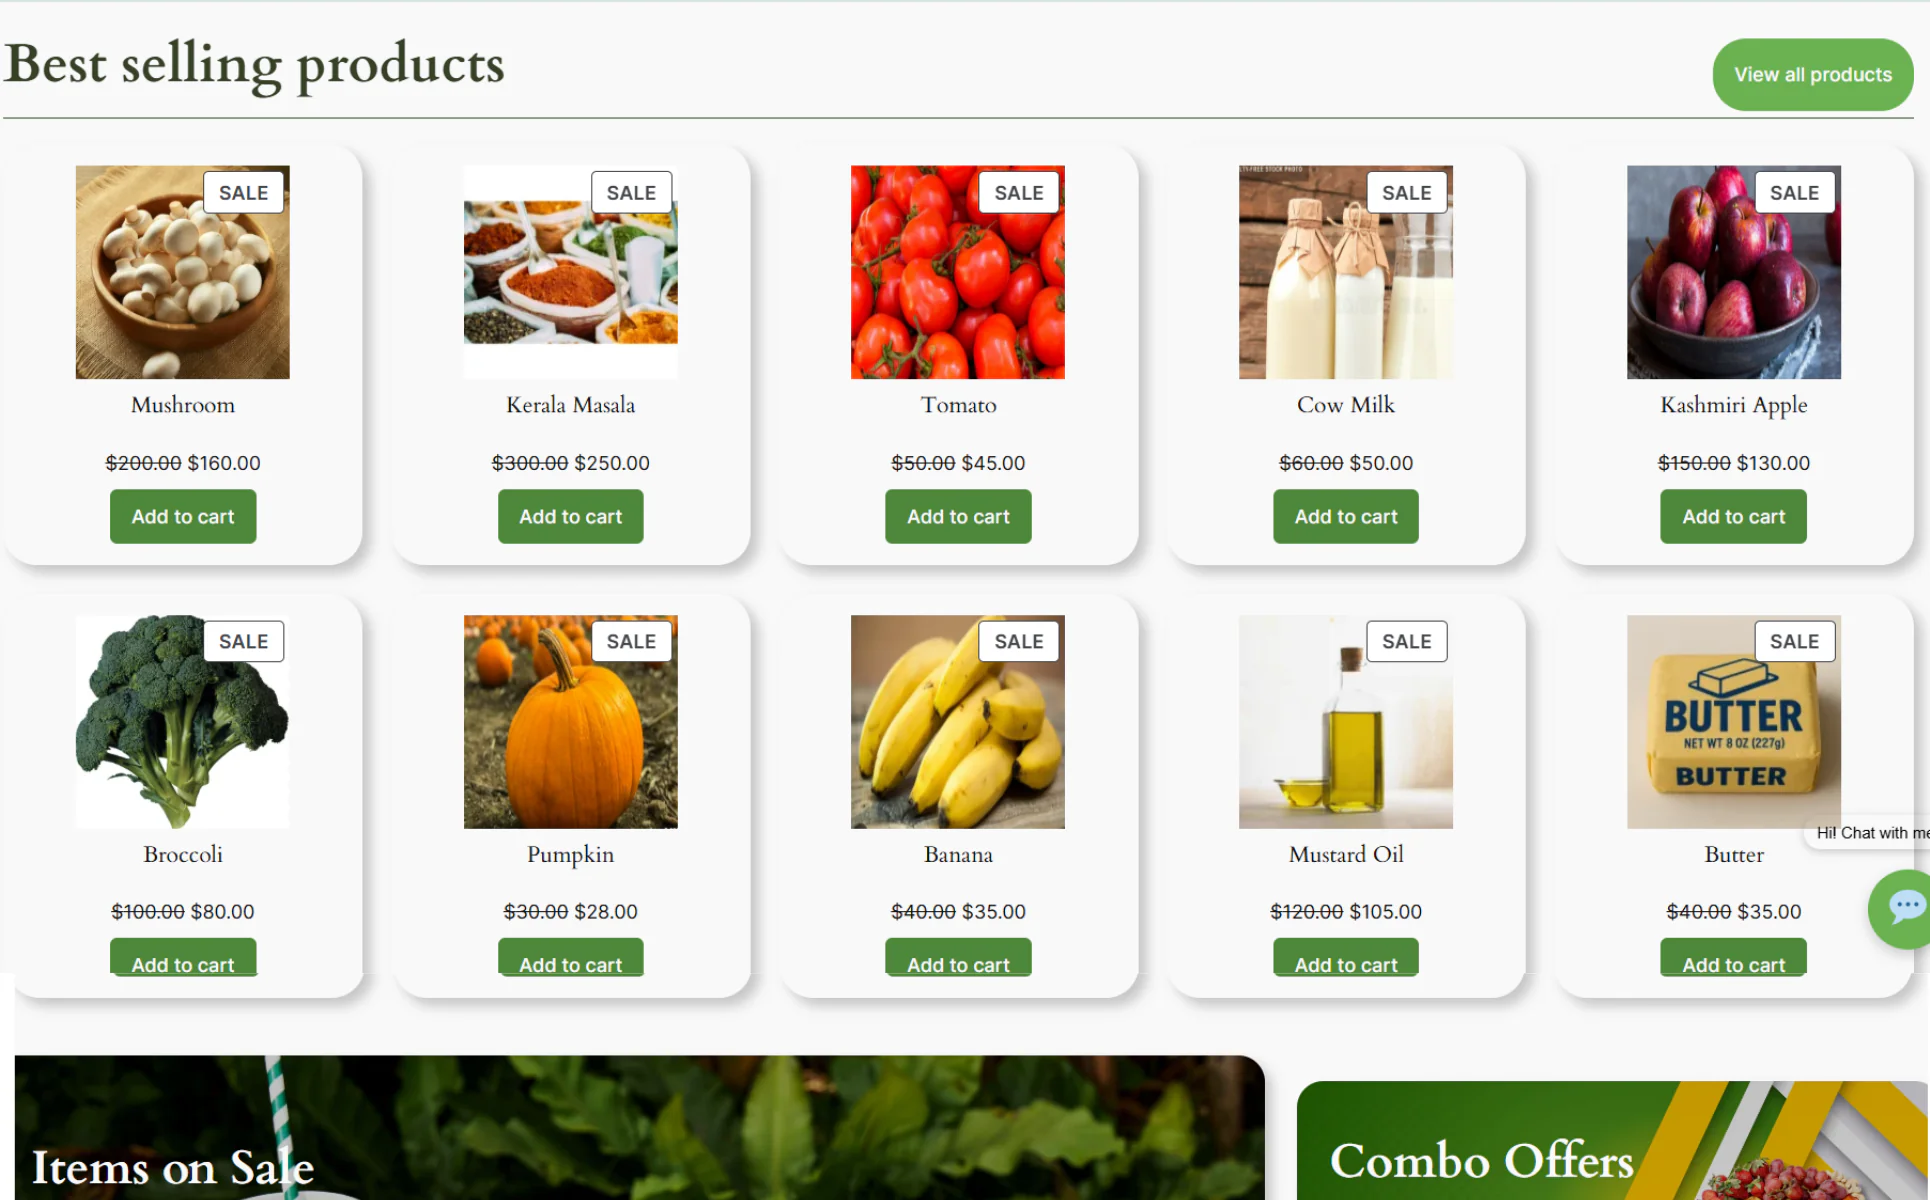Open the Items on Sale banner
The image size is (1930, 1200).
tap(640, 1128)
